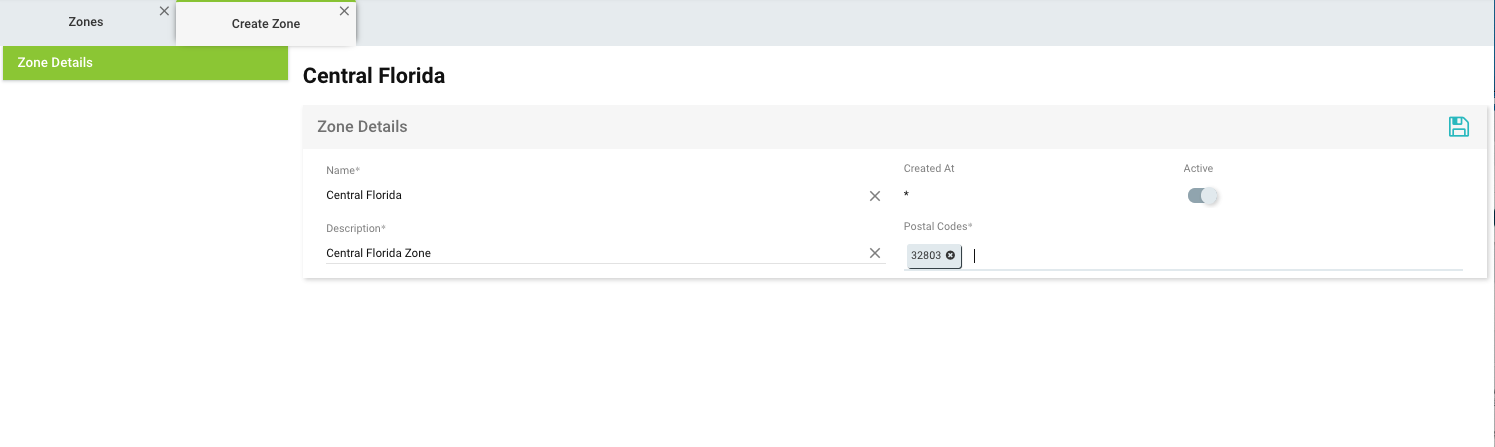Select the 32803 postal code chip
The height and width of the screenshot is (447, 1495).
click(925, 256)
